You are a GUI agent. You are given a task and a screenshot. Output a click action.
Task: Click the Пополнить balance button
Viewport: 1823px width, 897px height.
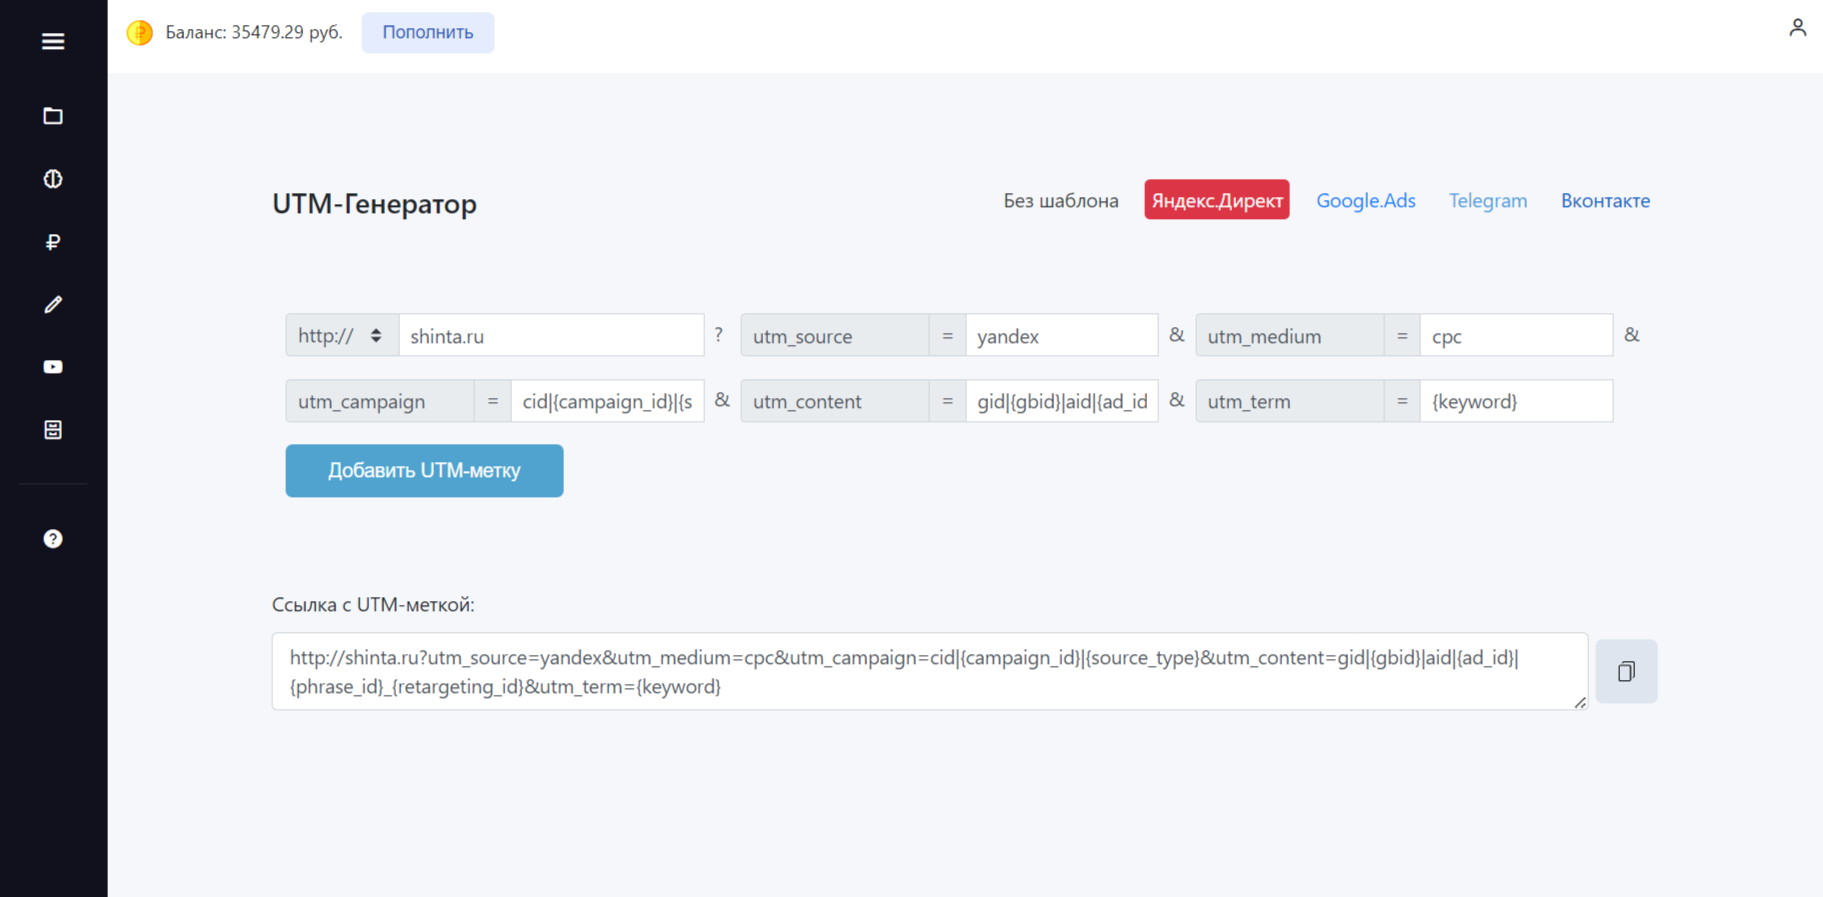coord(427,32)
